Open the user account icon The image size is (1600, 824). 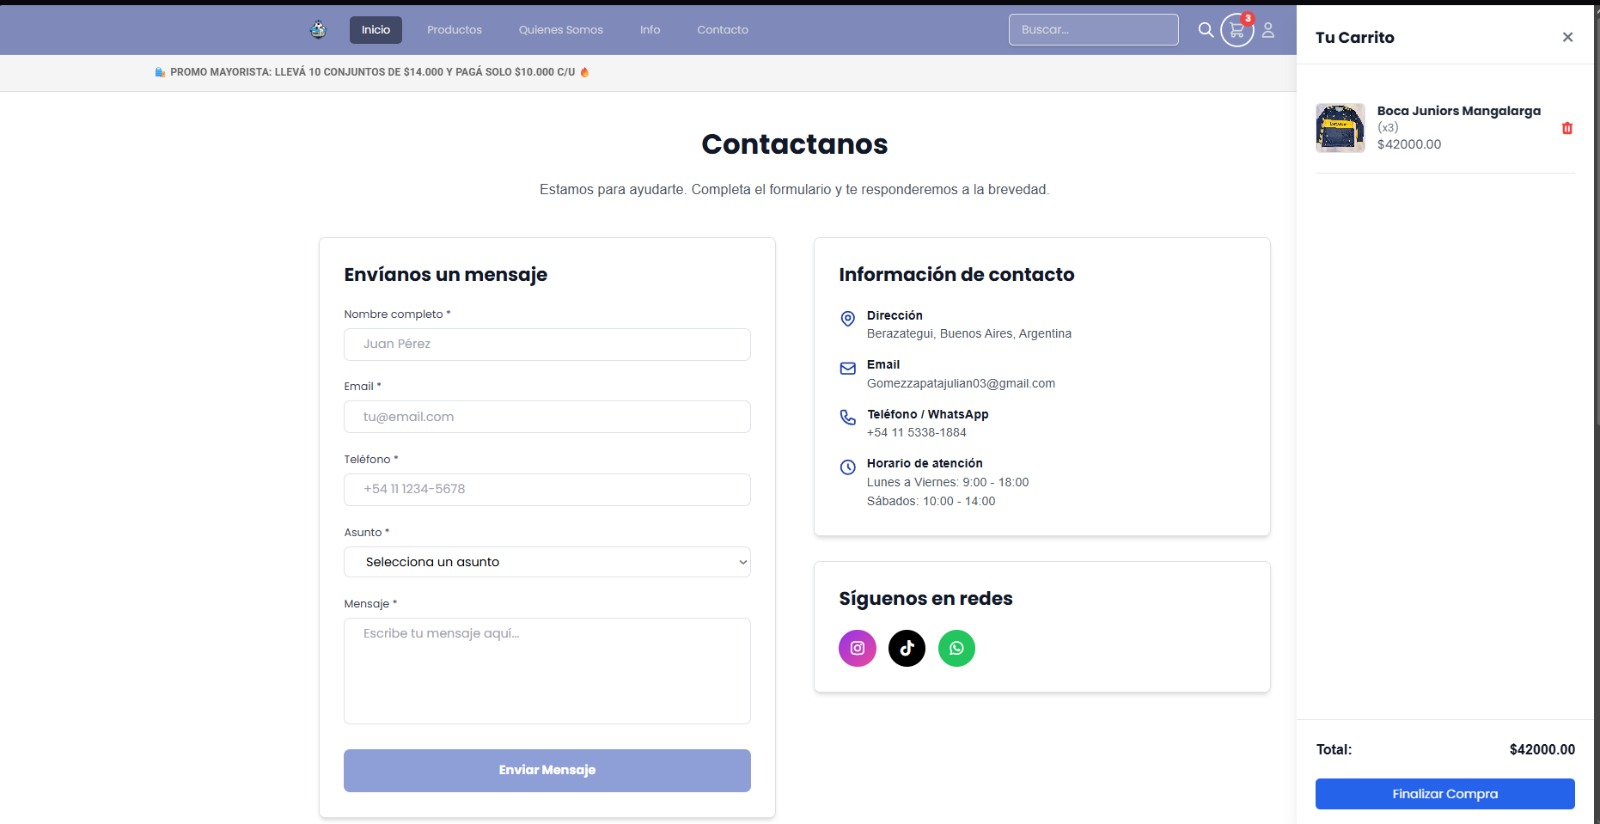pos(1268,30)
